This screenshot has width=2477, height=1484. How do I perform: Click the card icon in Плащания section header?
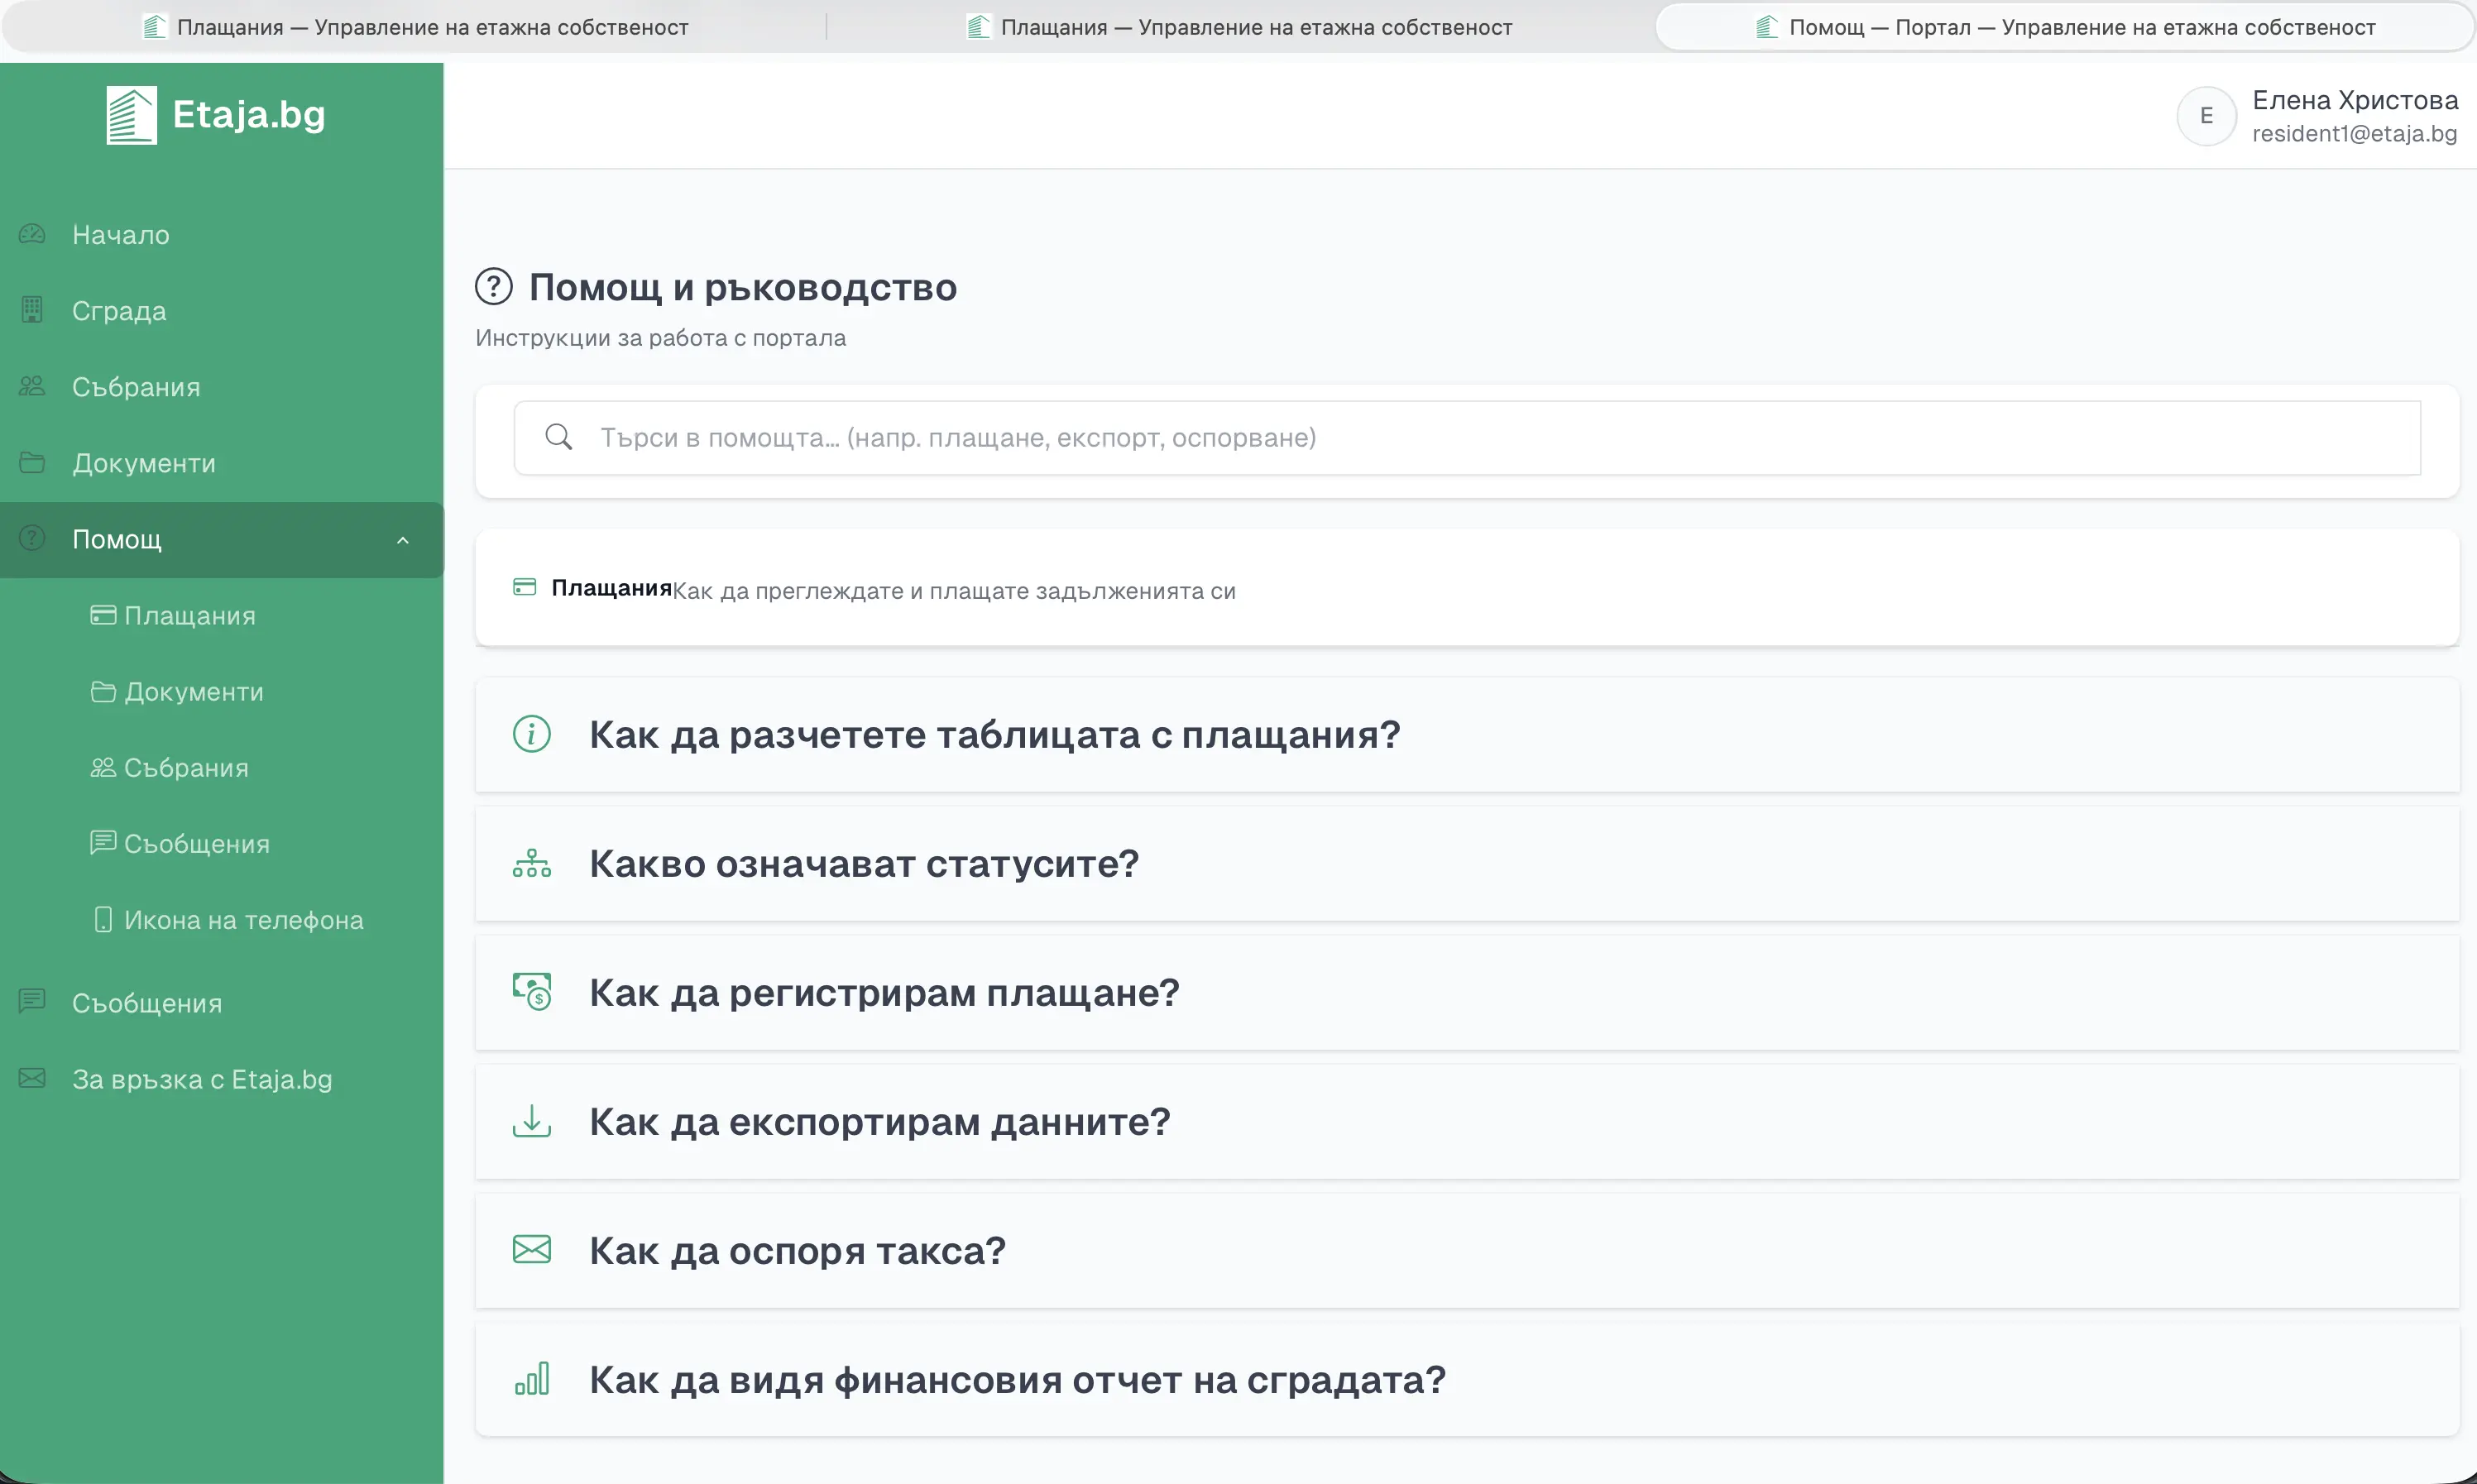[525, 587]
